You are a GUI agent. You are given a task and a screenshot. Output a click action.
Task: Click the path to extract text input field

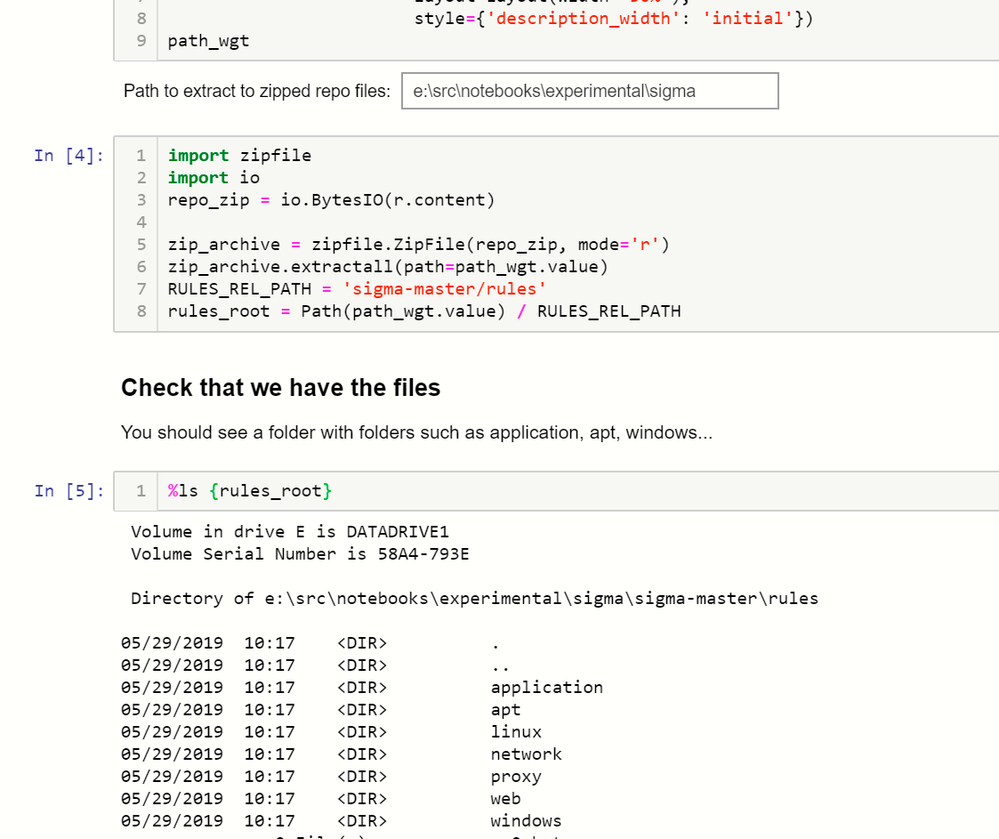pos(589,91)
